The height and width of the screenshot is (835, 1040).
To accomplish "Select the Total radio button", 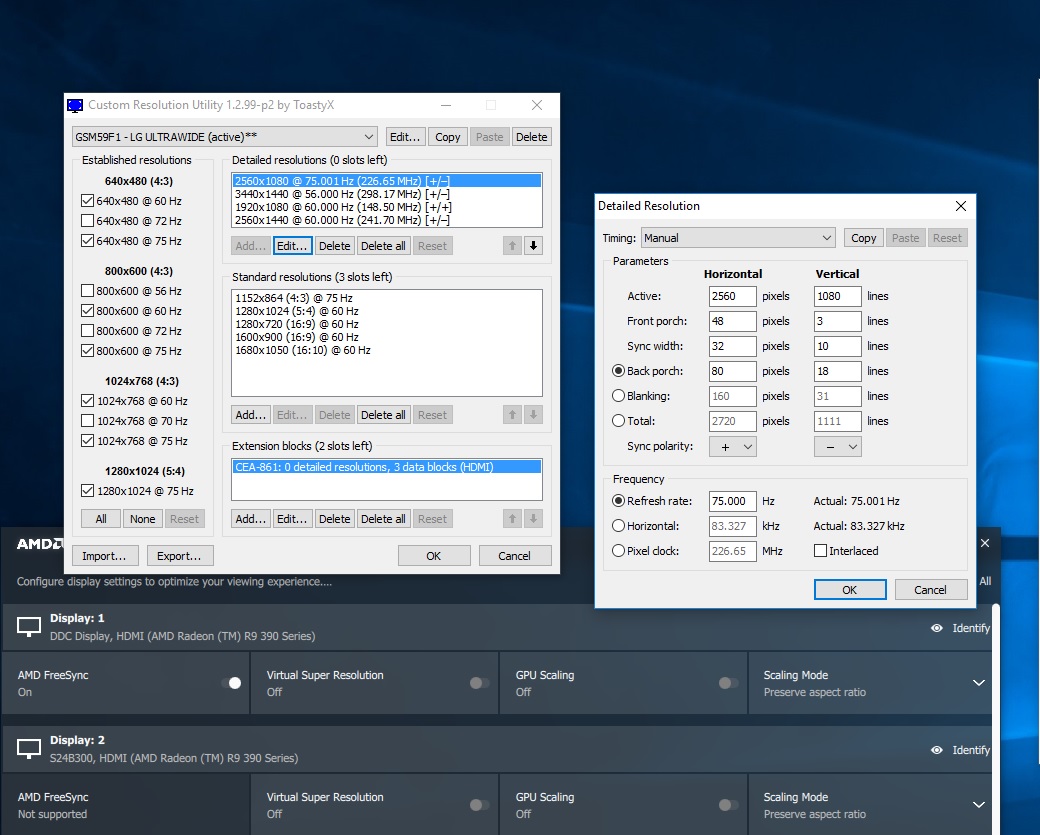I will (x=618, y=420).
